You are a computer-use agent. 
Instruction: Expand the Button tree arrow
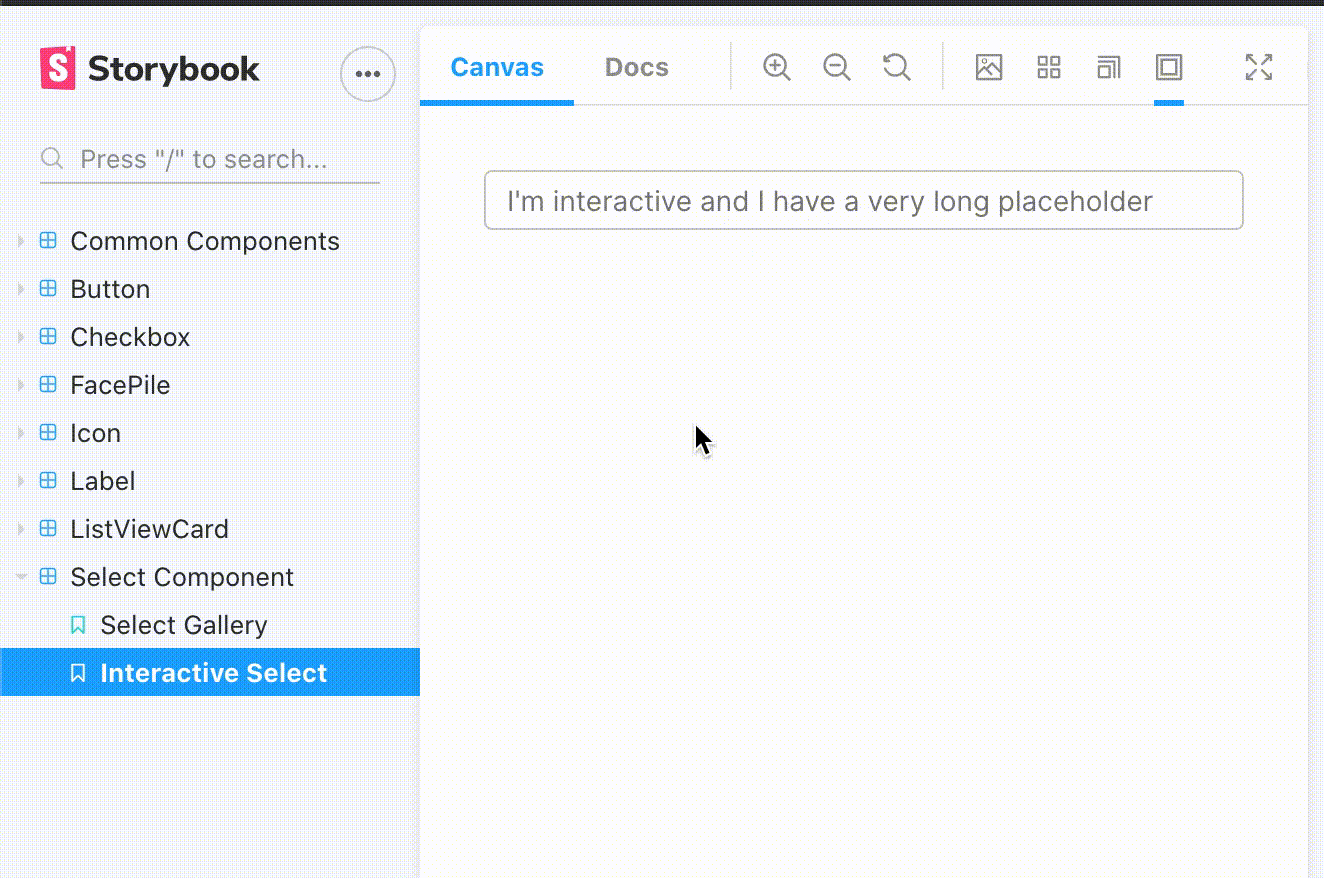coord(21,289)
